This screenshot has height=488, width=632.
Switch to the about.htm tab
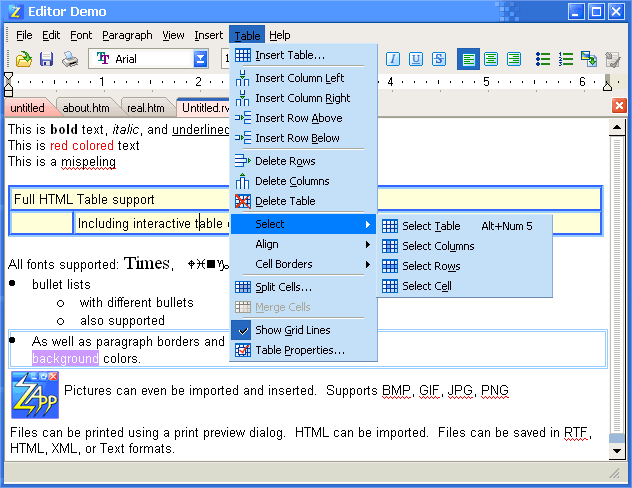tap(86, 108)
